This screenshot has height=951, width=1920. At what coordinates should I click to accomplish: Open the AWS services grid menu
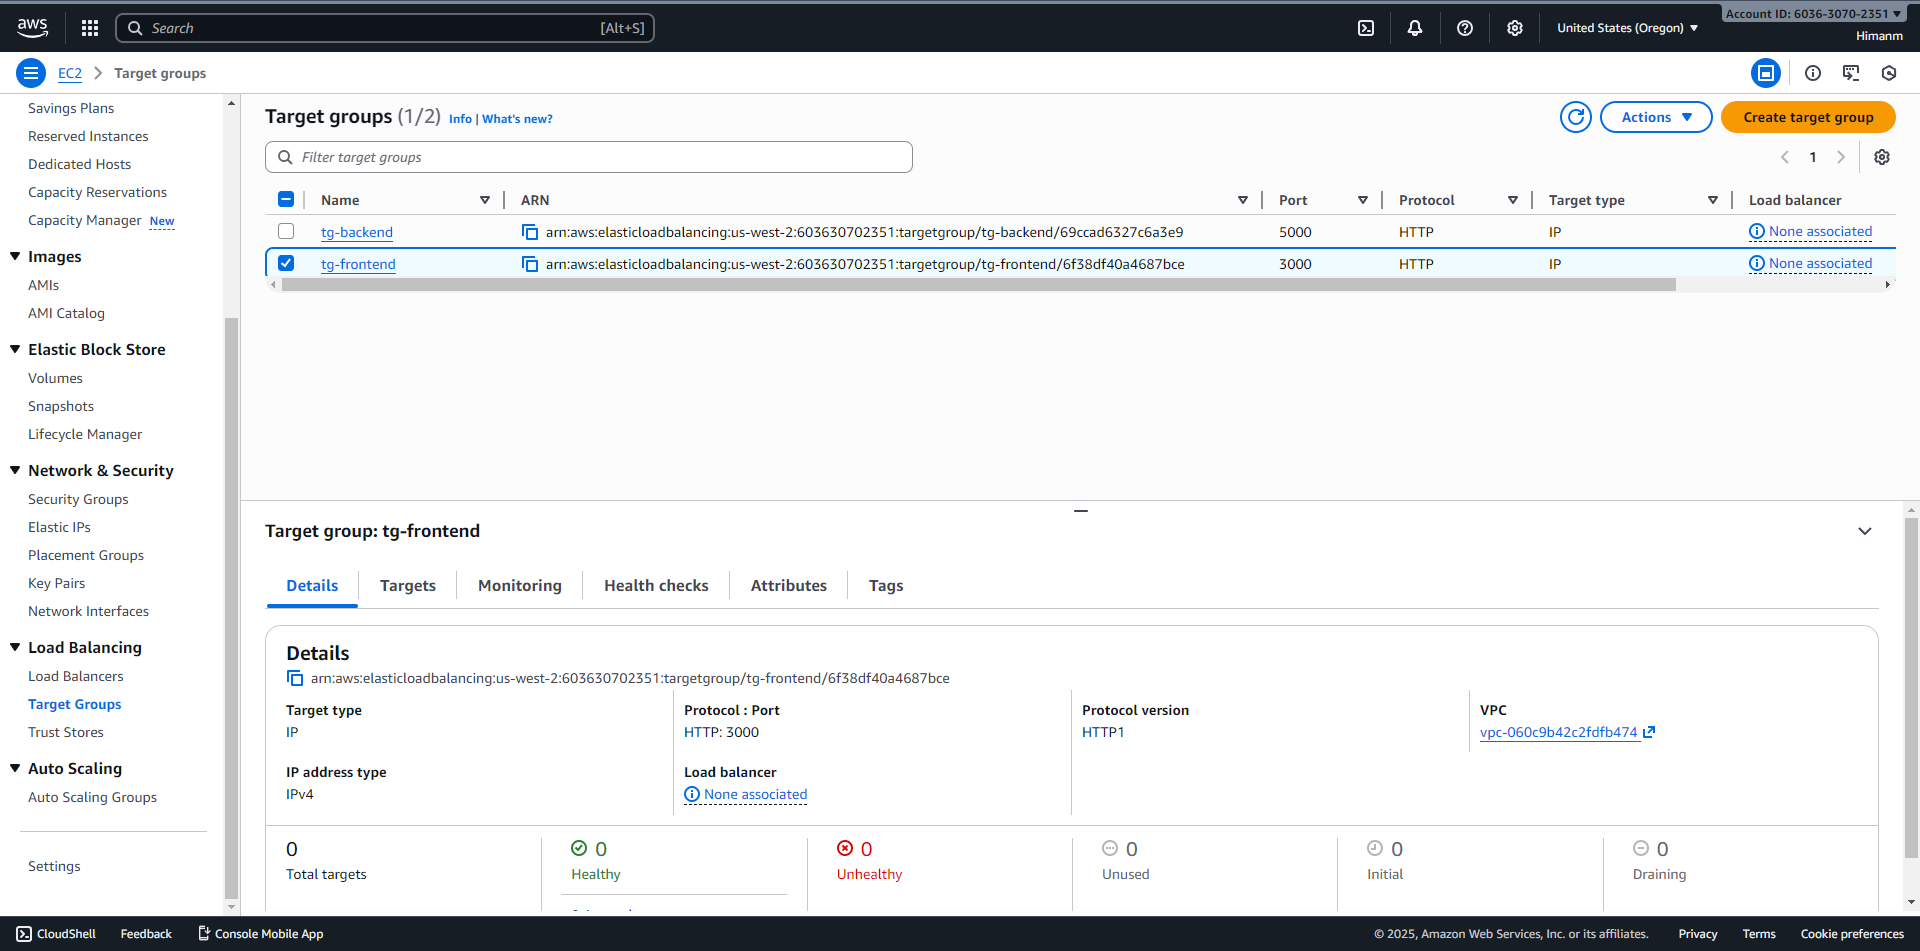pos(90,28)
